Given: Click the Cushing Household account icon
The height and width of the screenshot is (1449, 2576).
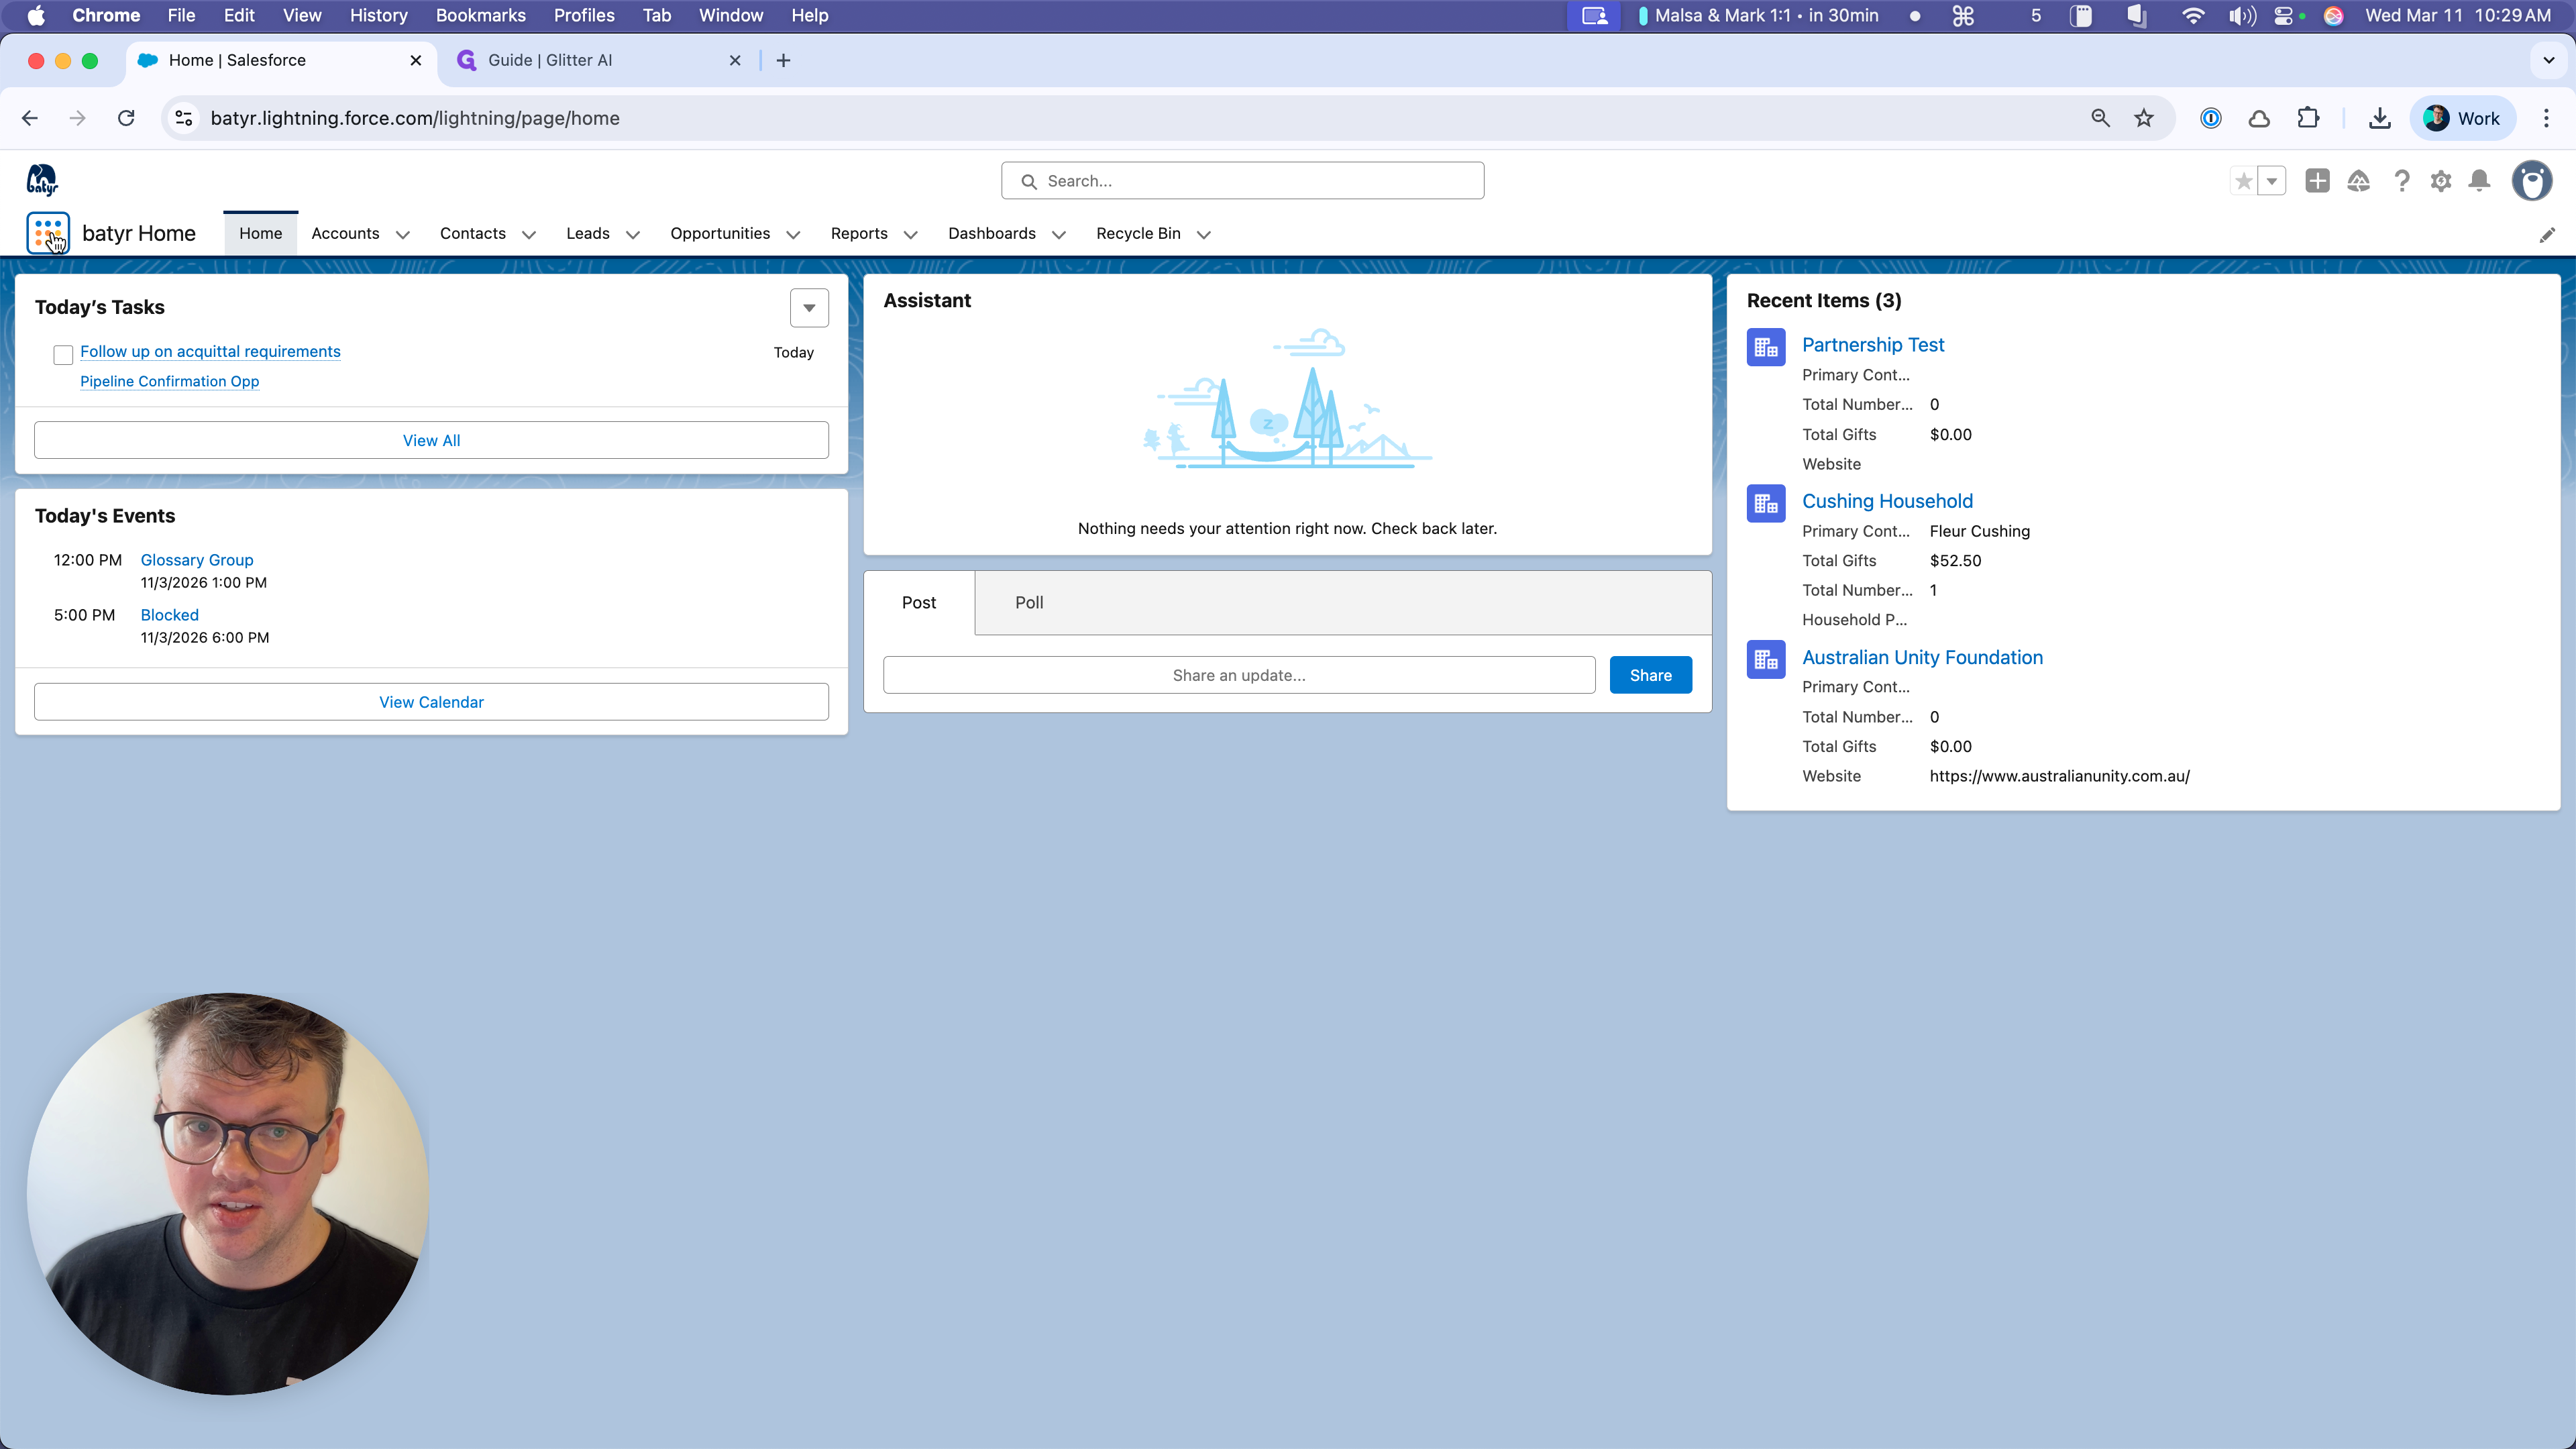Looking at the screenshot, I should (x=1766, y=503).
